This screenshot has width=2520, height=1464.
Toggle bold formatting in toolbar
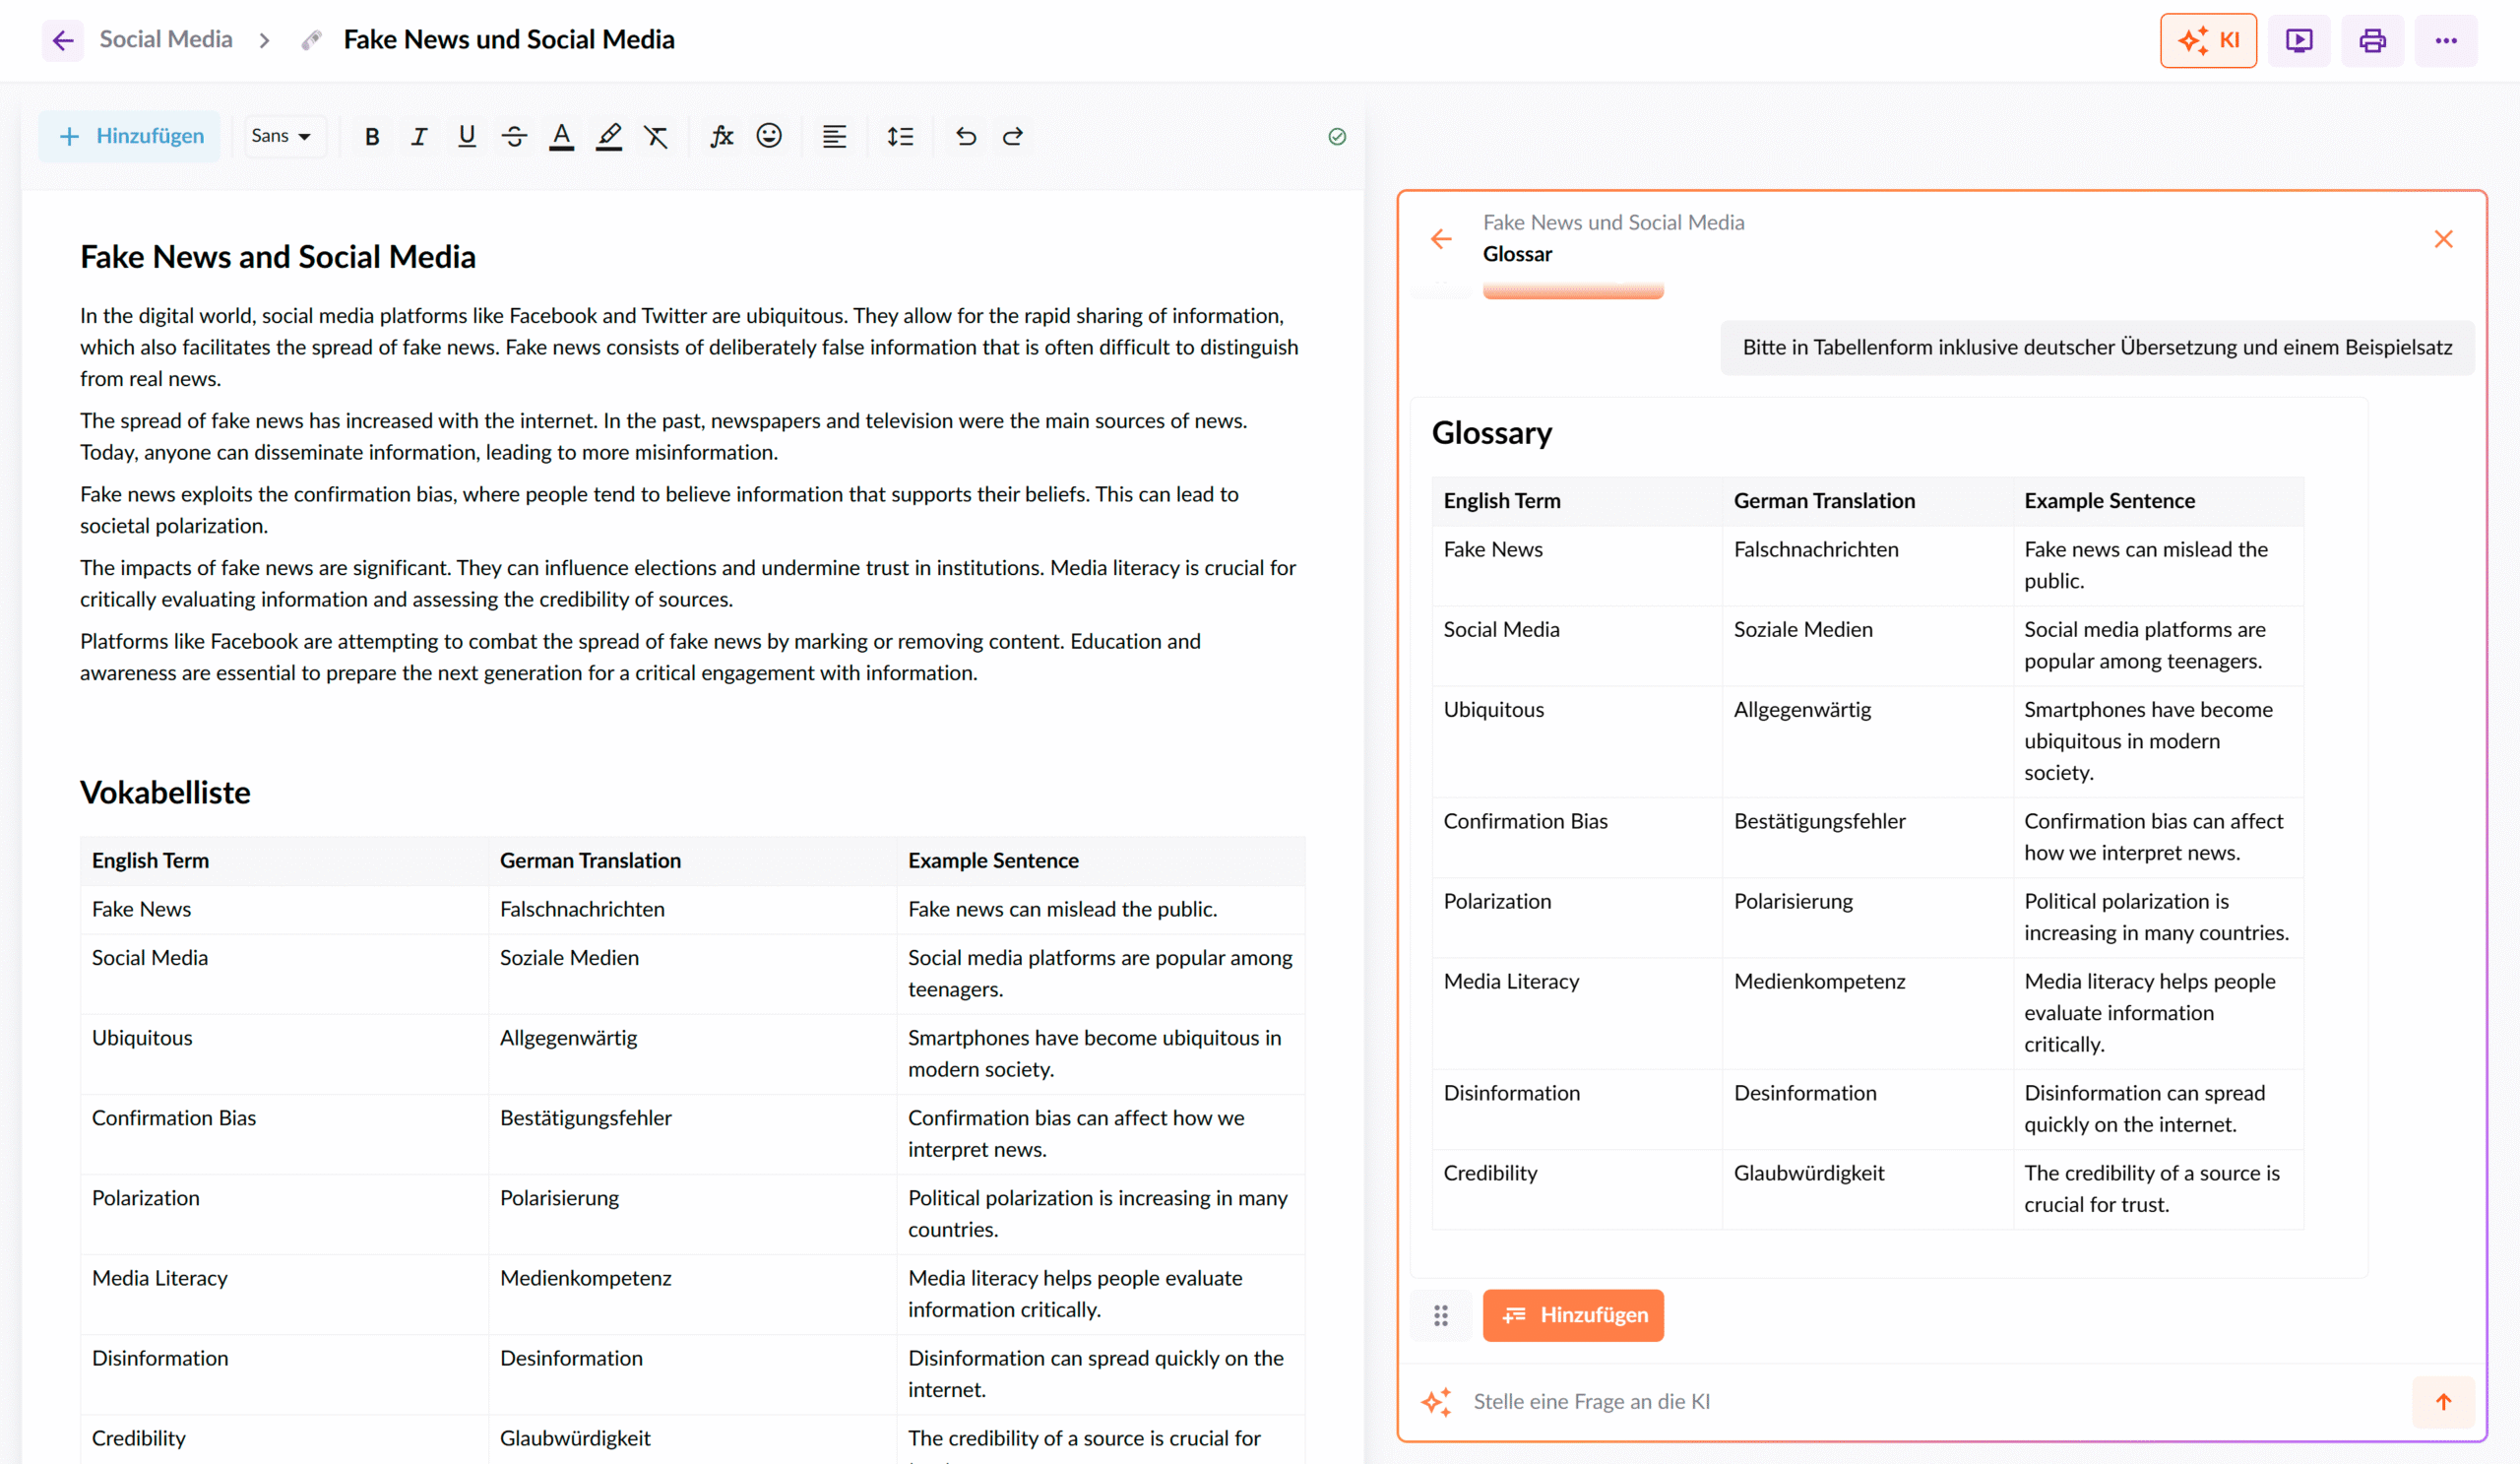point(372,136)
